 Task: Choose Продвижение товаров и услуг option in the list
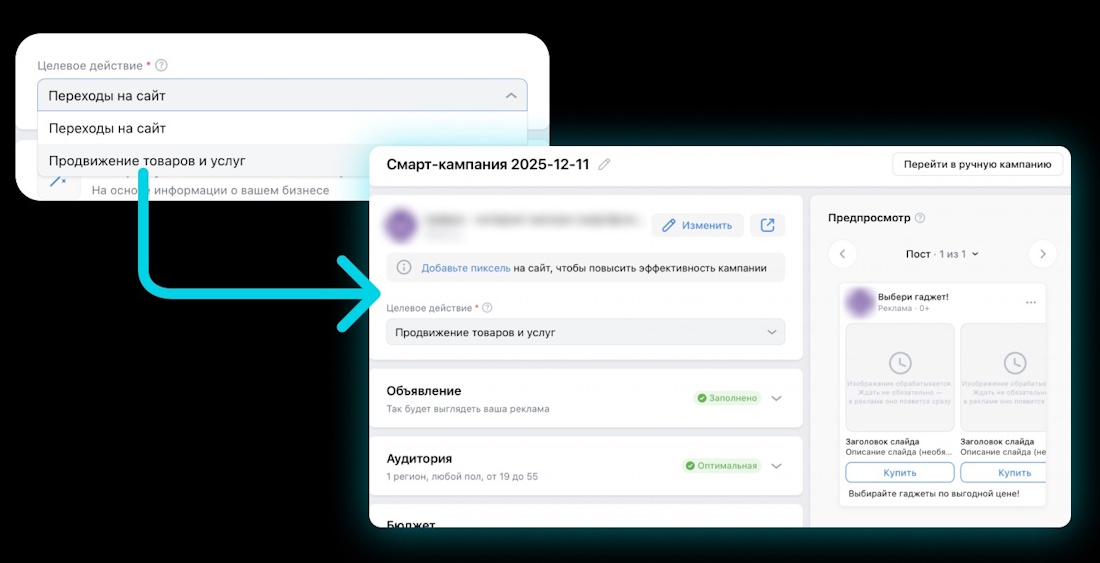pos(147,160)
